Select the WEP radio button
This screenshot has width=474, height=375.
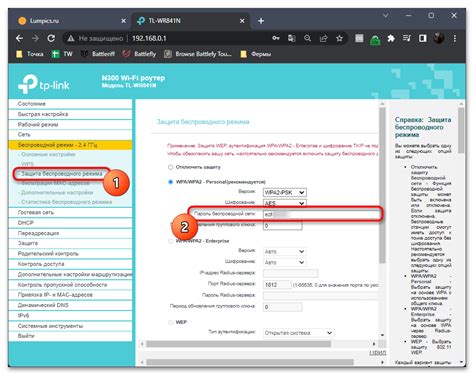[170, 322]
